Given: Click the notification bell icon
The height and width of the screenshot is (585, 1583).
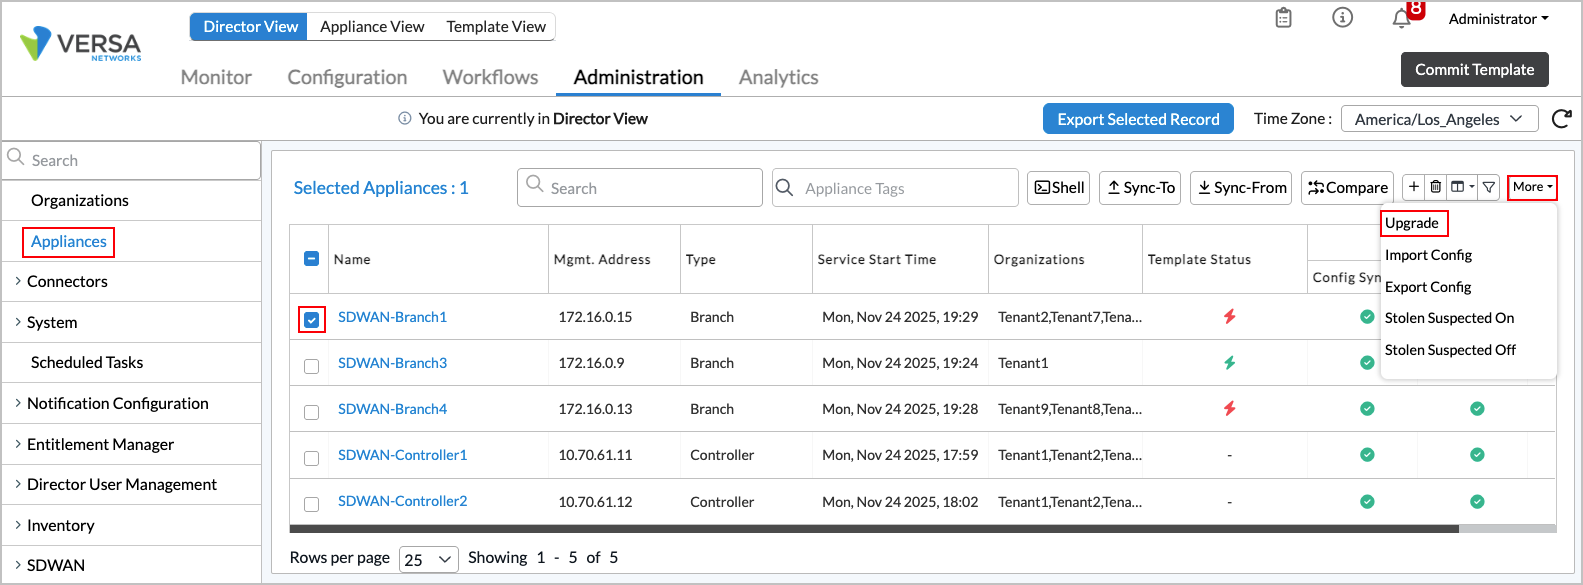Looking at the screenshot, I should [x=1402, y=19].
